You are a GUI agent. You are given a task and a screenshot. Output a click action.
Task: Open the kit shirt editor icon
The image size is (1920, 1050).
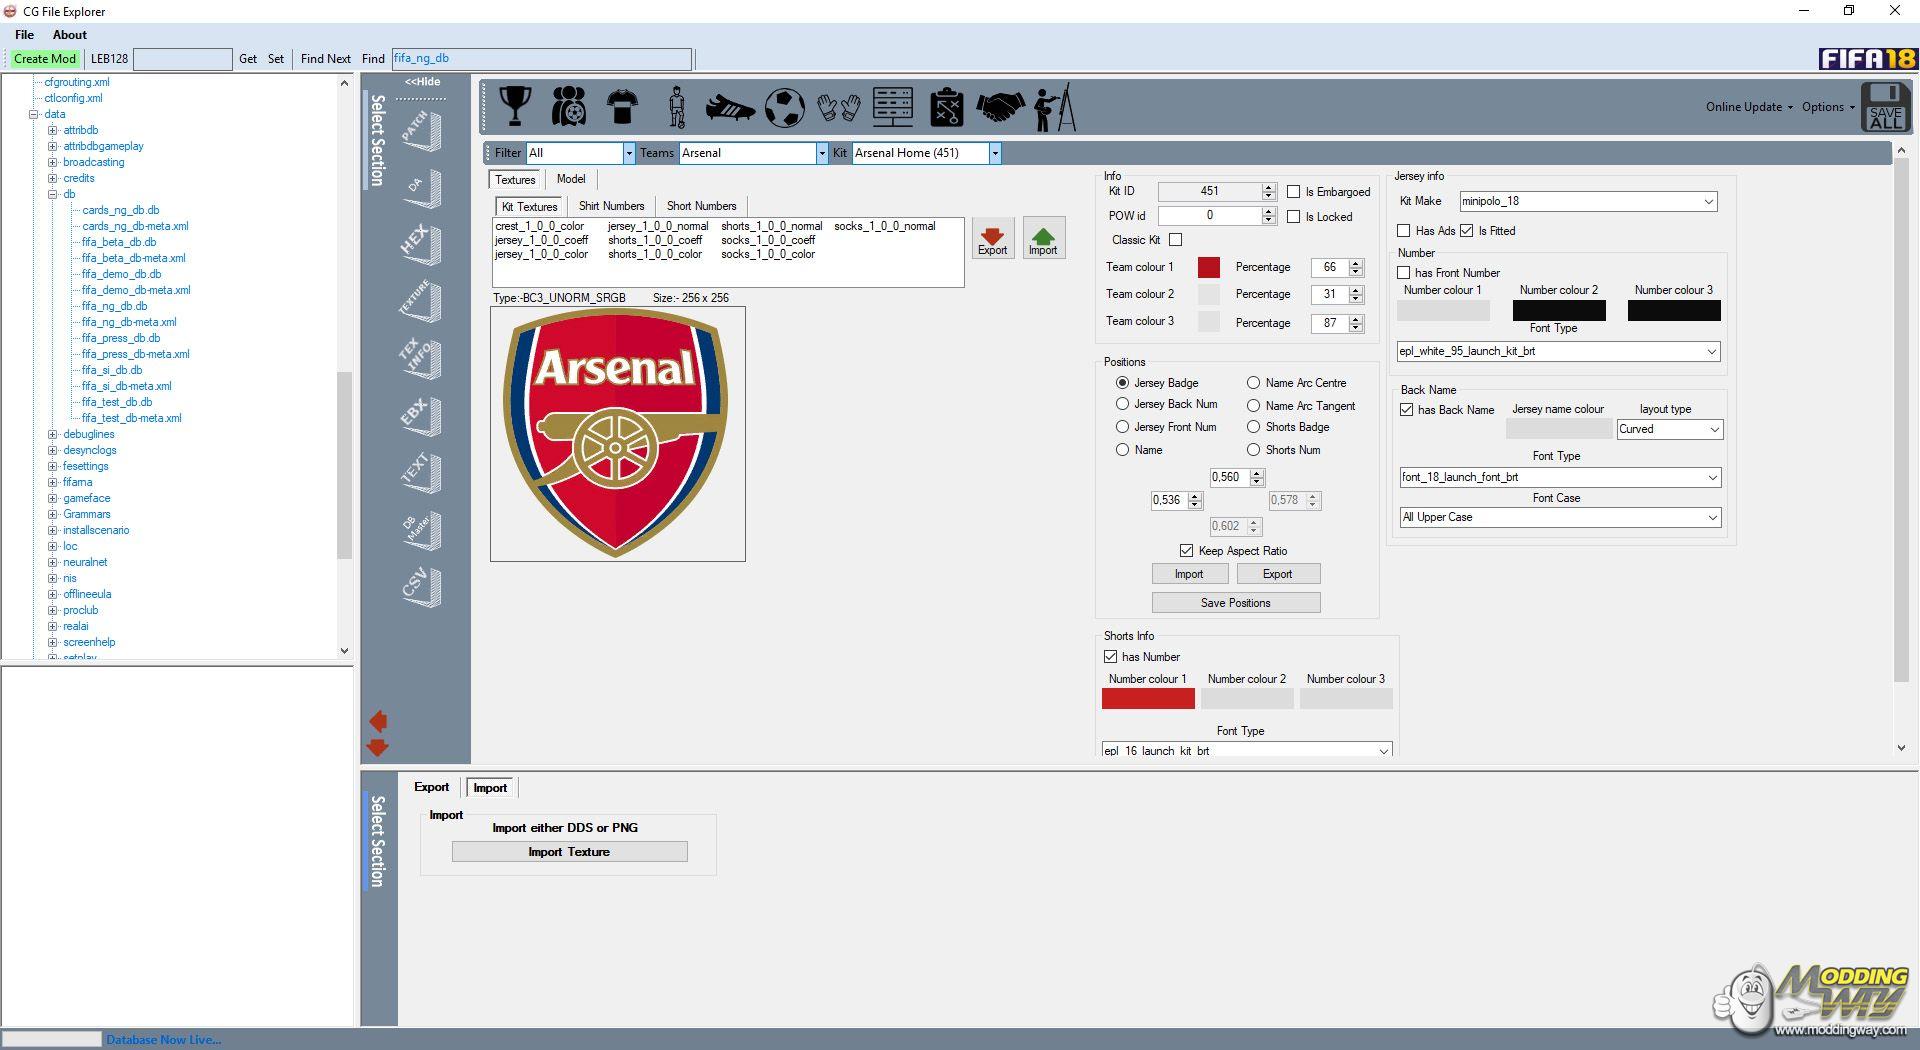coord(622,106)
